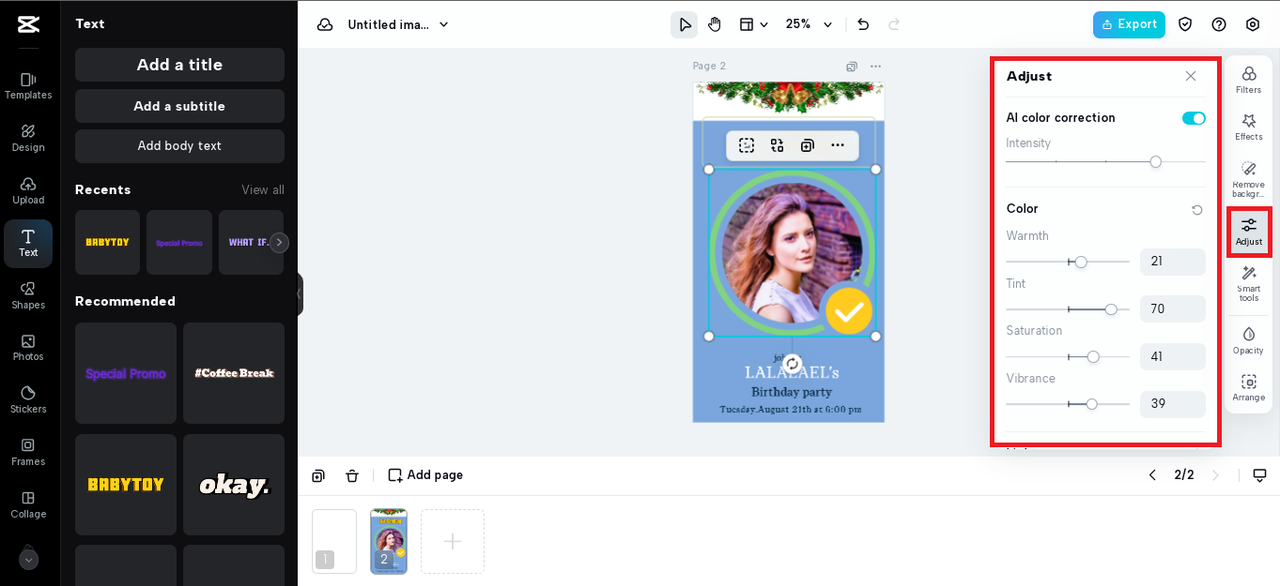Screen dimensions: 1280x586
Task: Open the Frames sidebar panel
Action: pyautogui.click(x=28, y=452)
